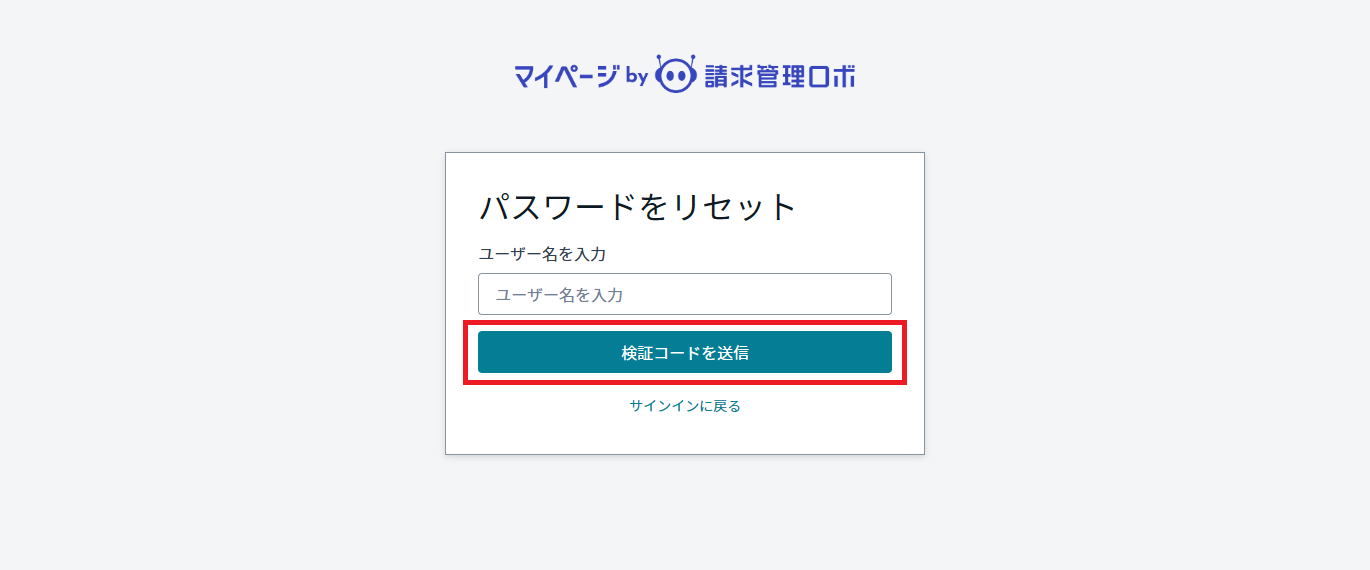Click the robot face logo icon
1370x570 pixels.
click(x=674, y=75)
